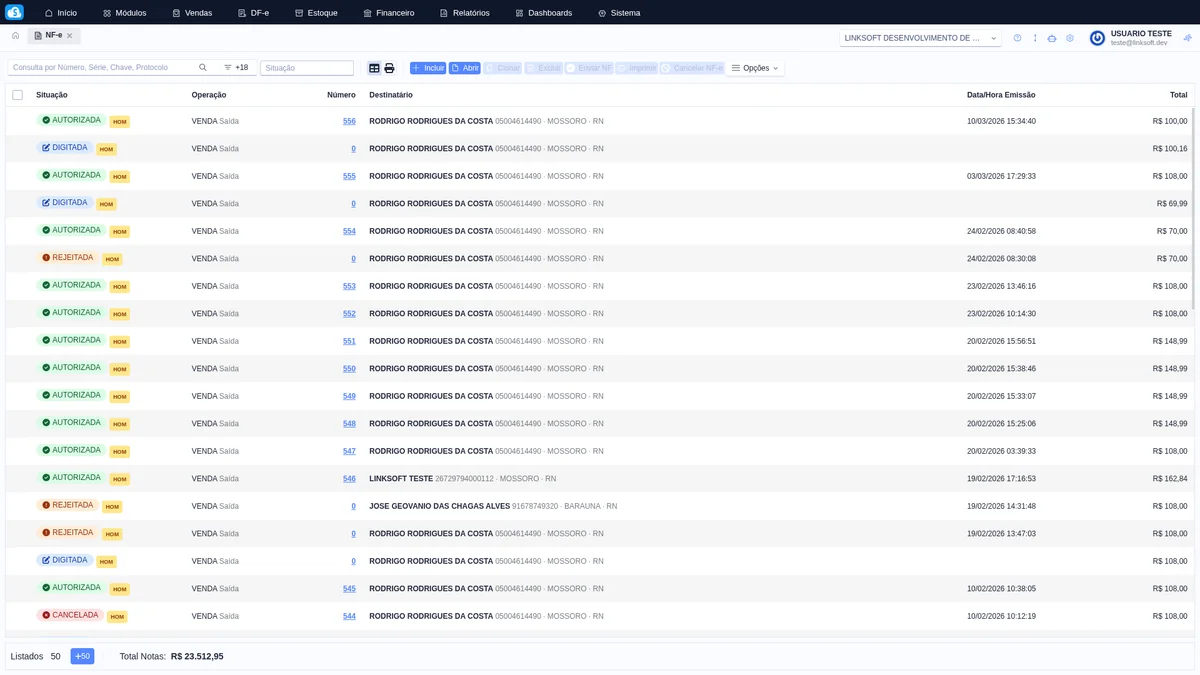Image resolution: width=1200 pixels, height=675 pixels.
Task: Open the Financeiro menu
Action: pyautogui.click(x=388, y=13)
